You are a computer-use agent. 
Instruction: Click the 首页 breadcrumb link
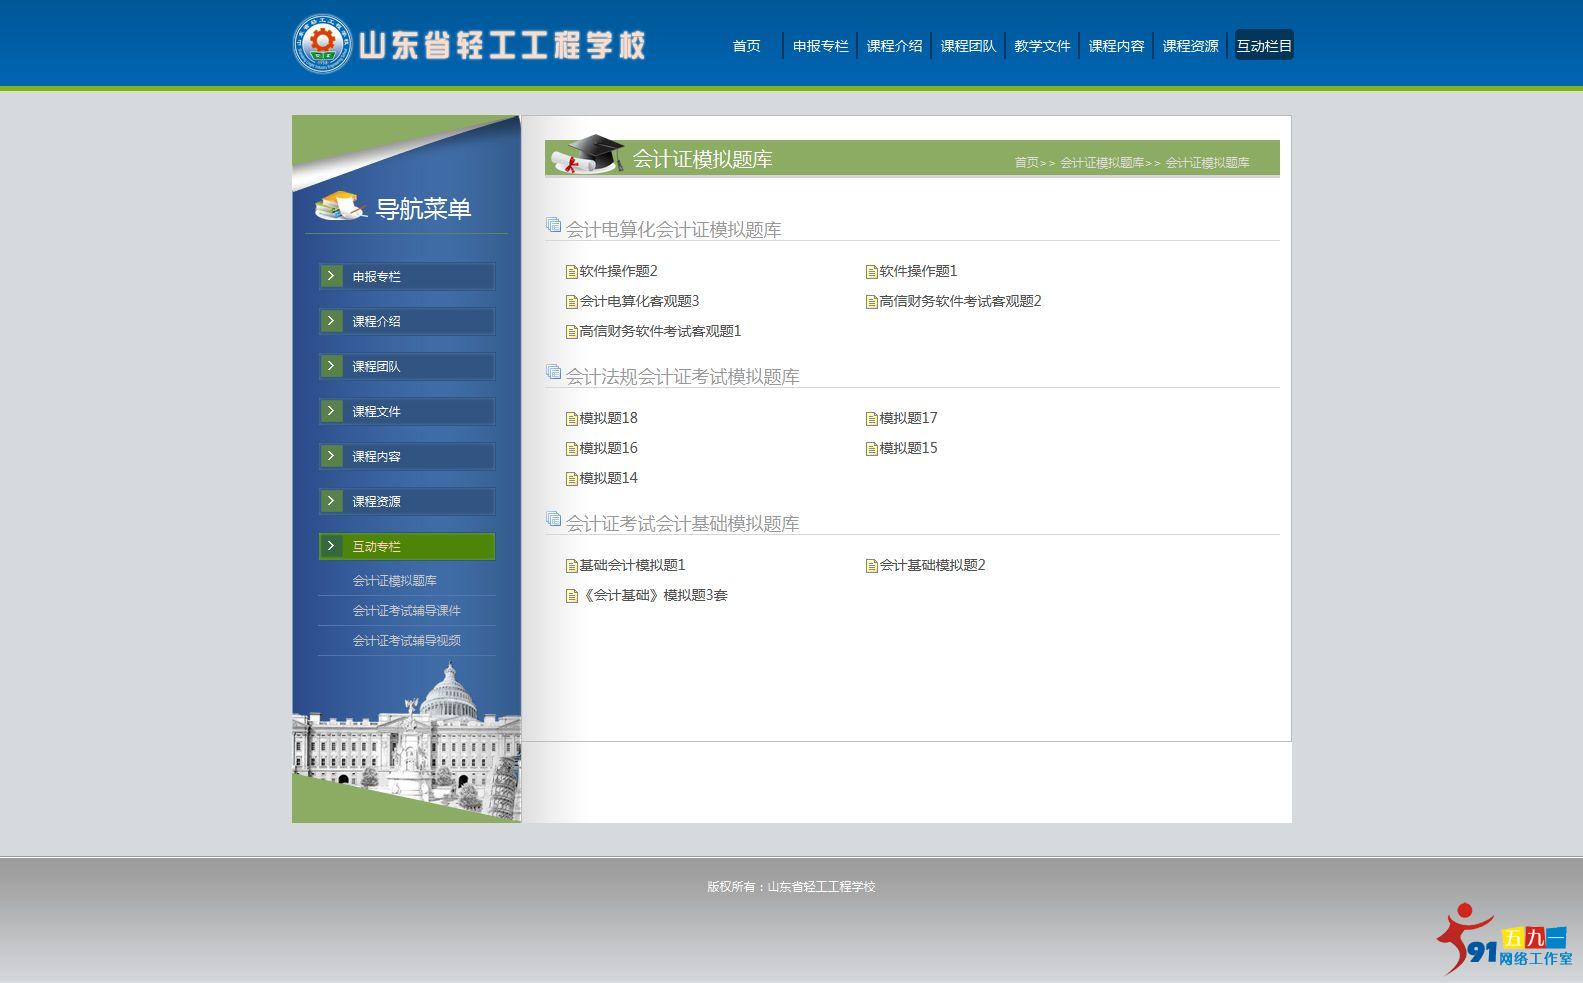tap(1026, 163)
